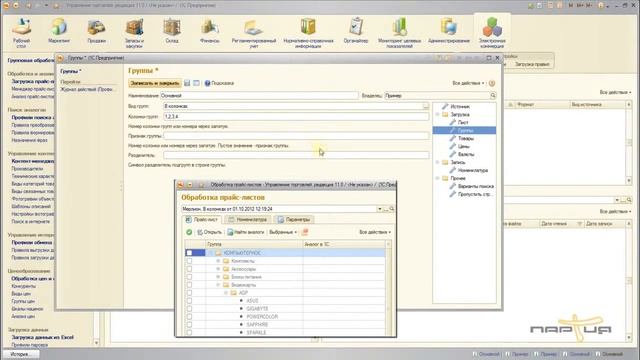
Task: Click Найти аналоги in the price-list toolbar
Action: pos(246,232)
